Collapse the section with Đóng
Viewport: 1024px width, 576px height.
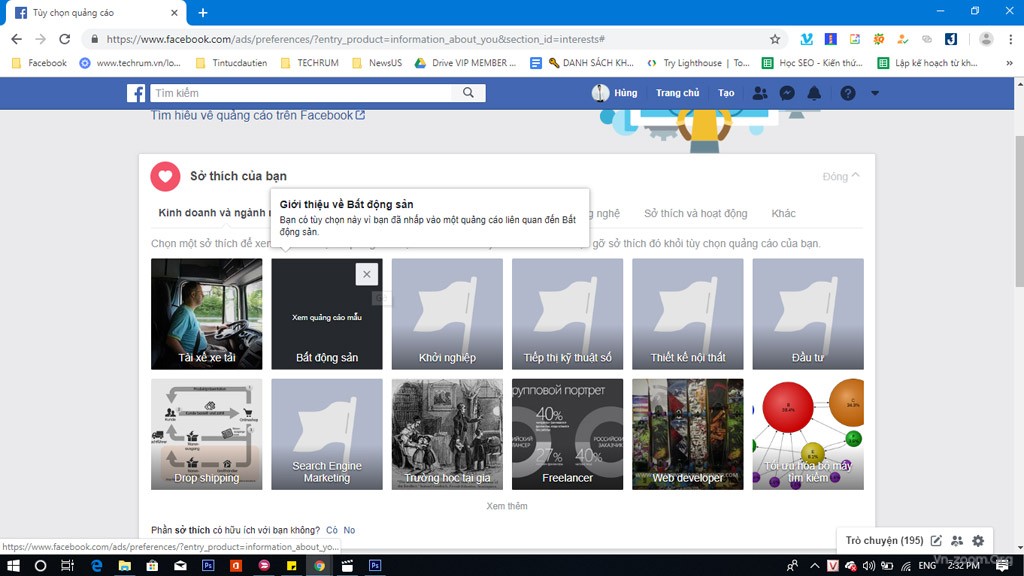point(841,176)
